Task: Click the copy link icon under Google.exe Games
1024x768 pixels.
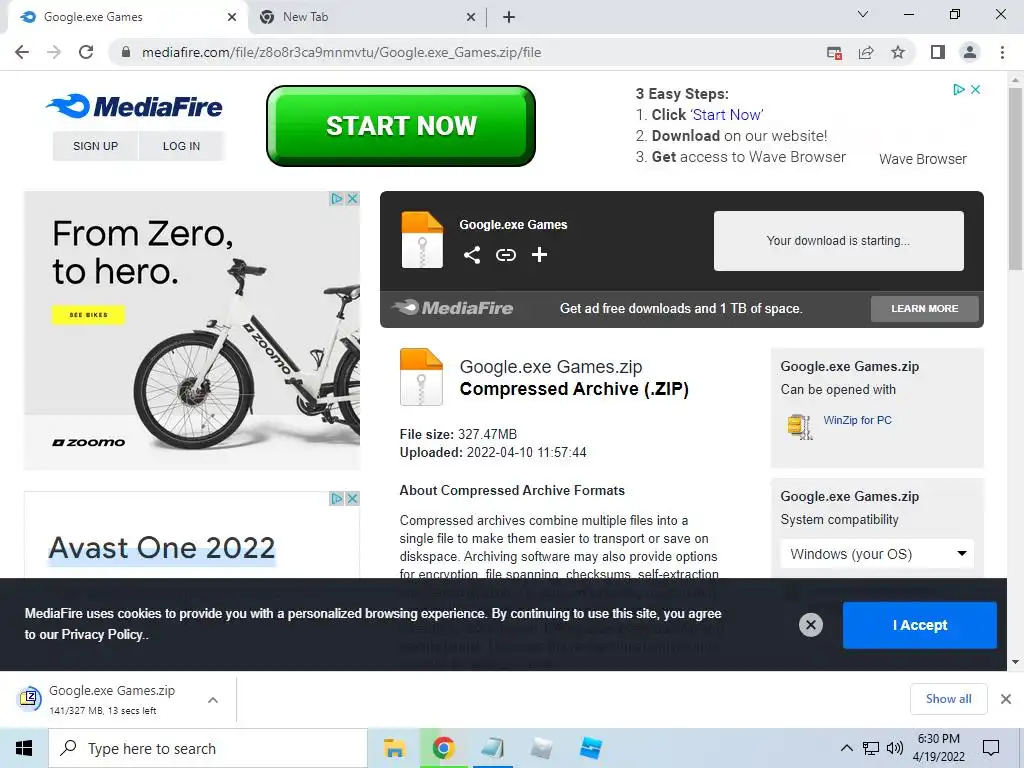Action: coord(505,255)
